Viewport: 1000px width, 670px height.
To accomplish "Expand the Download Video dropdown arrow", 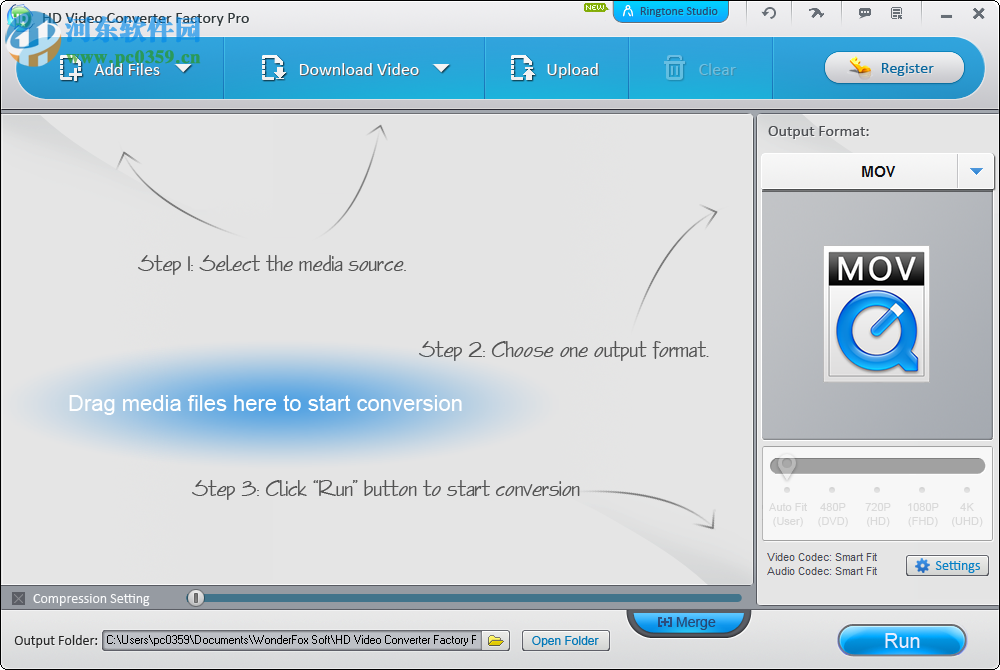I will [x=441, y=69].
